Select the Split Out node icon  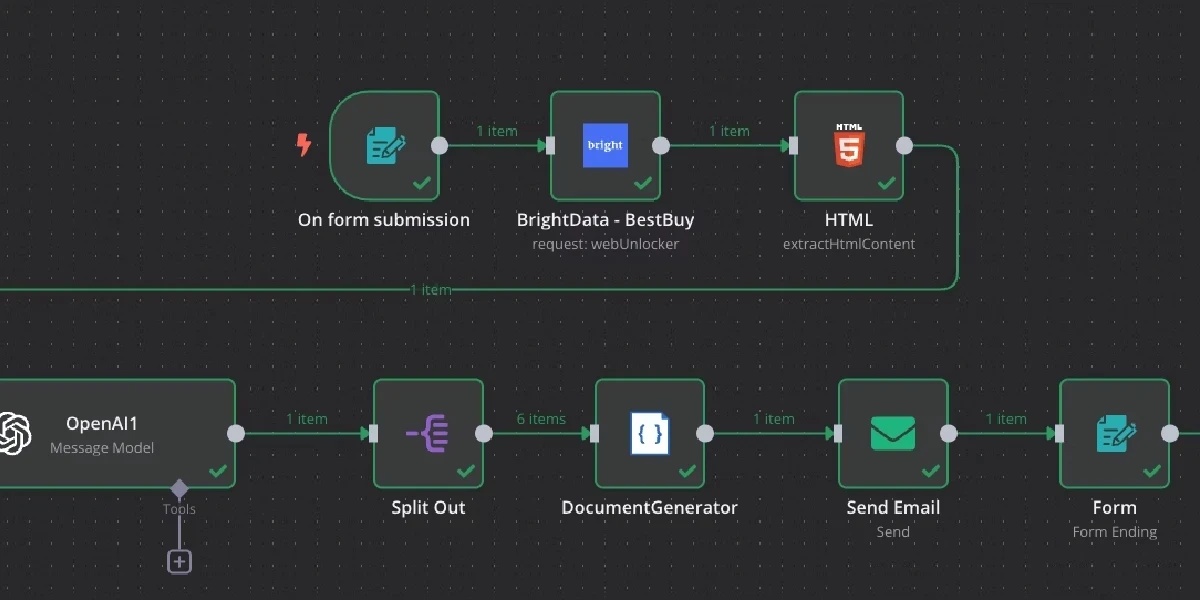[x=428, y=434]
